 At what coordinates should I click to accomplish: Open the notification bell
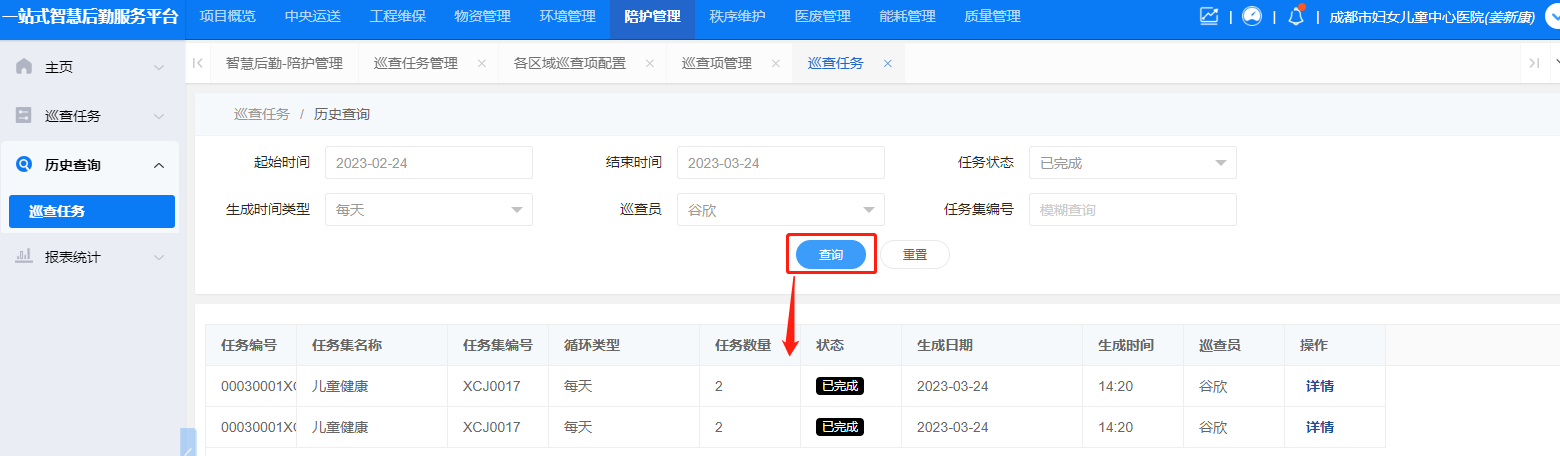pos(1296,16)
